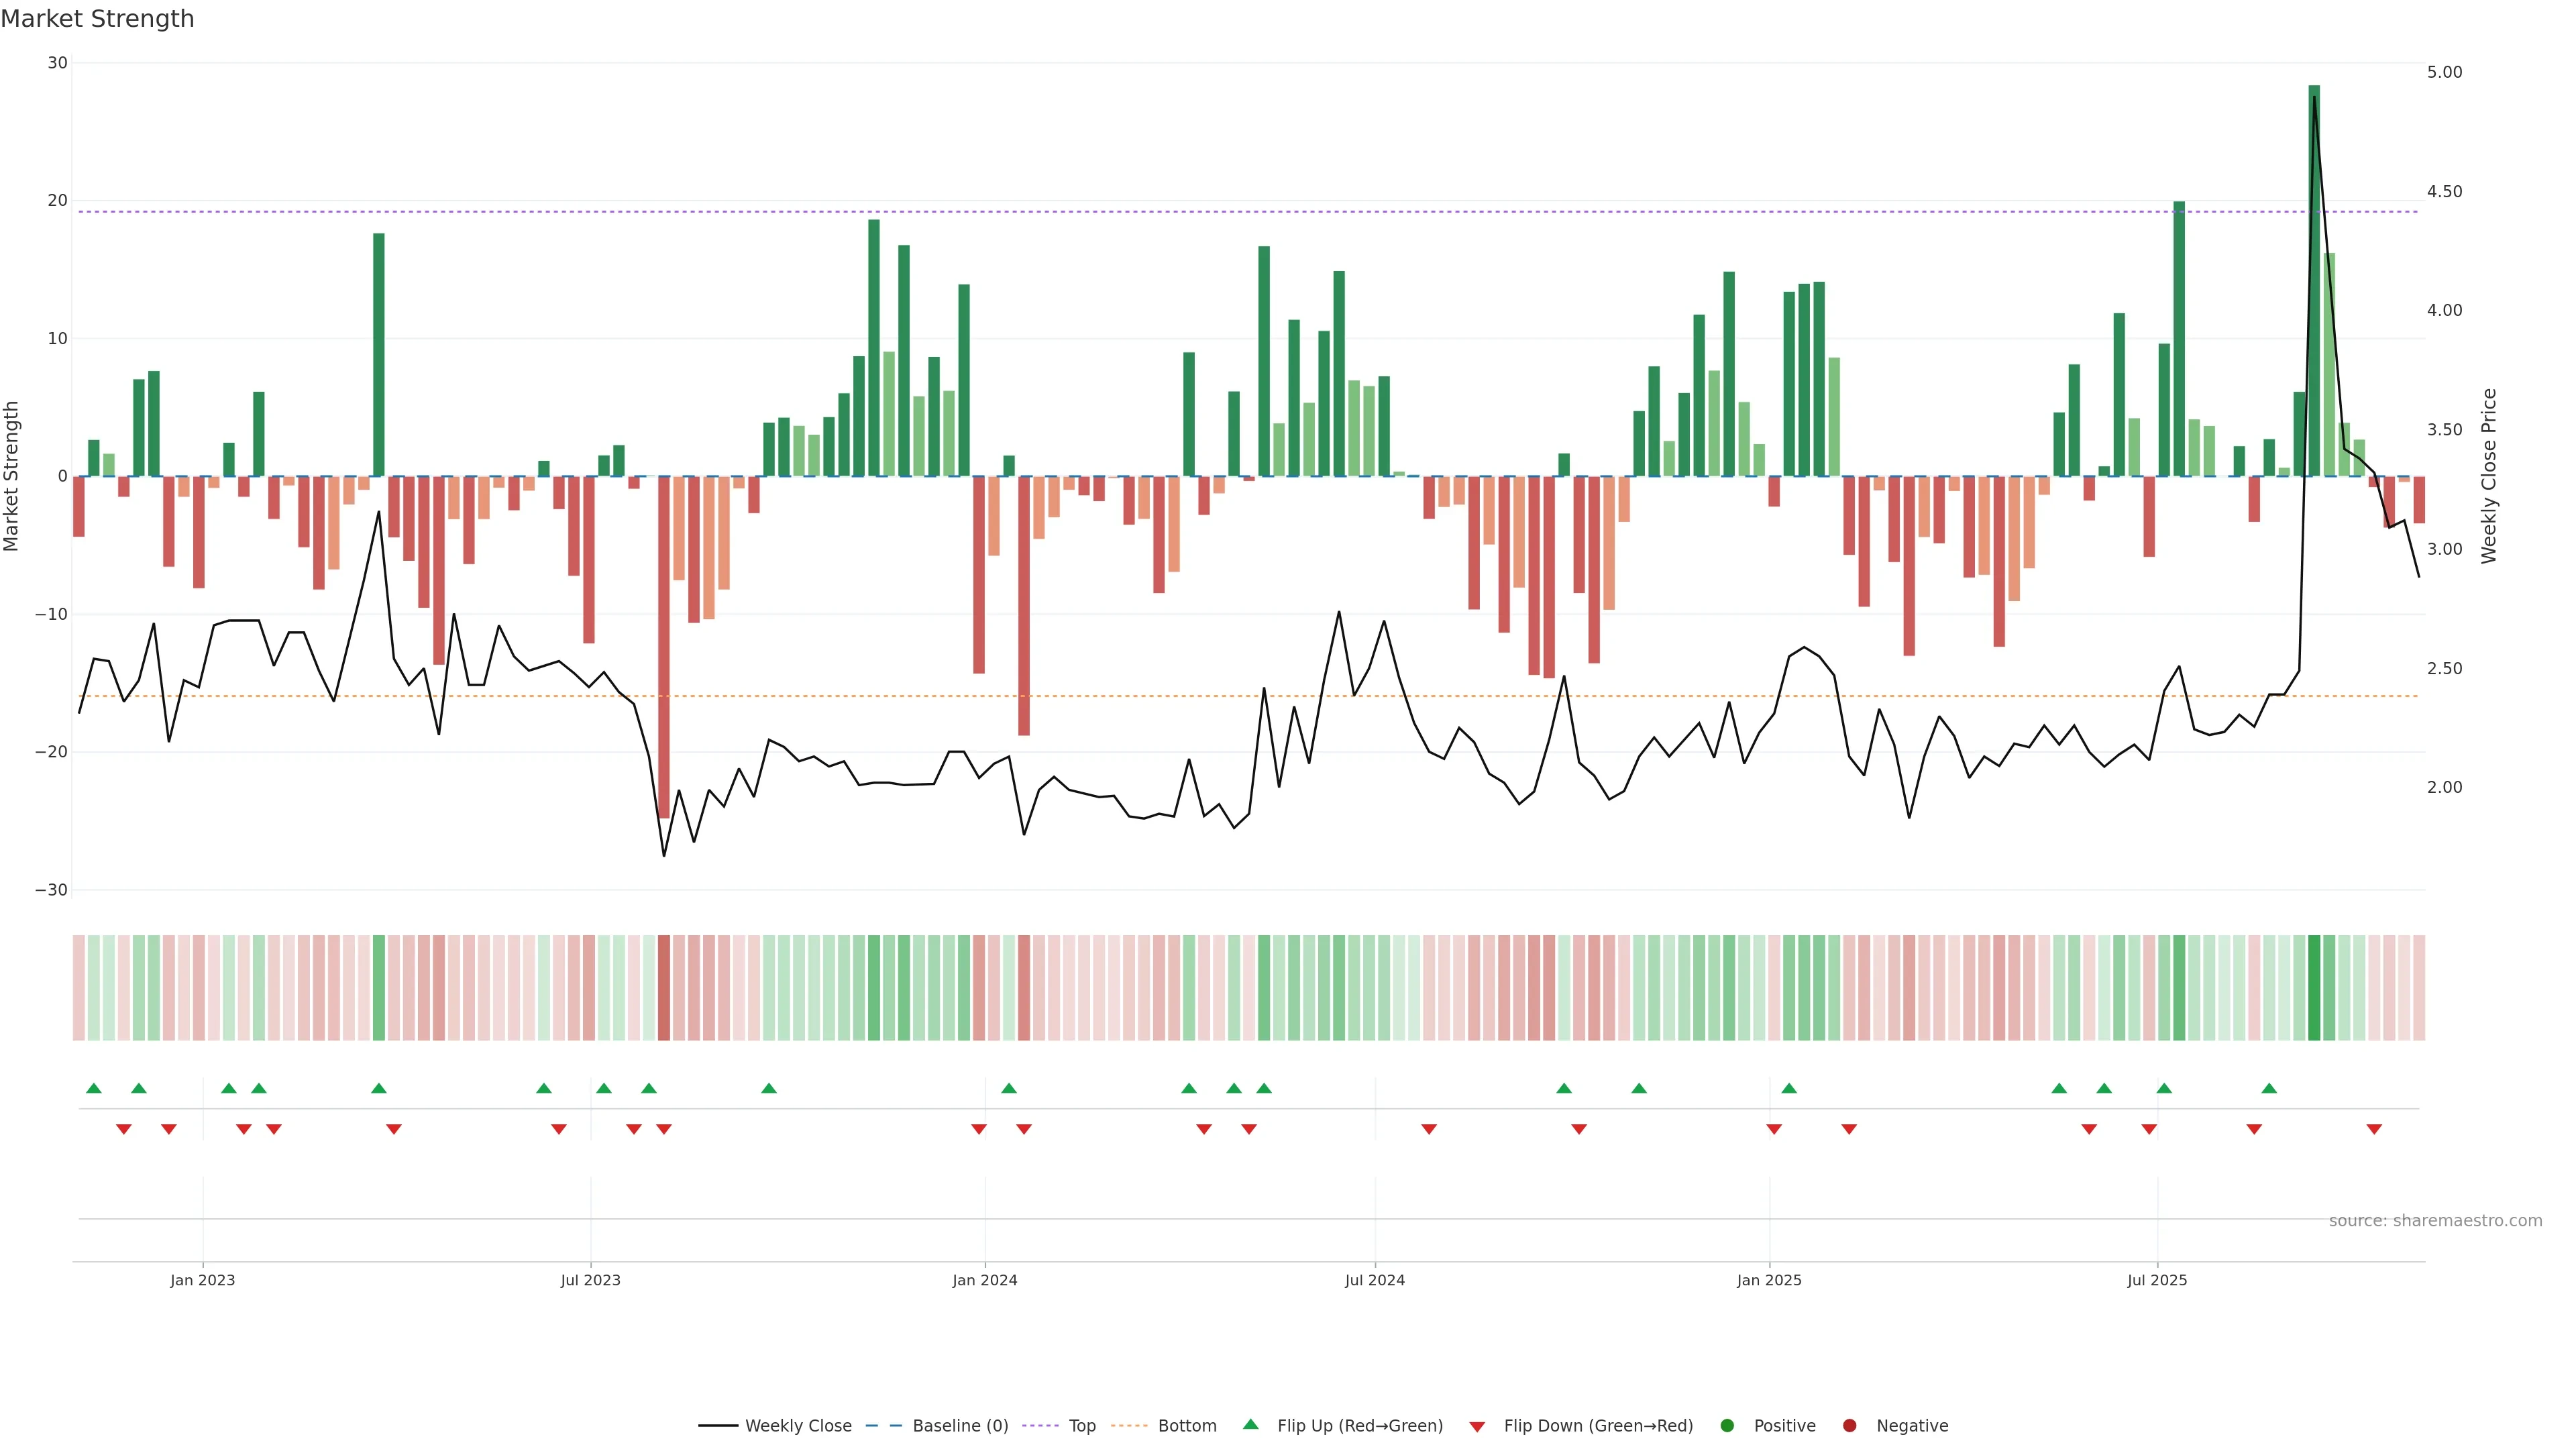The image size is (2576, 1449).
Task: Click Flip Up green triangle legend icon
Action: pyautogui.click(x=1250, y=1425)
